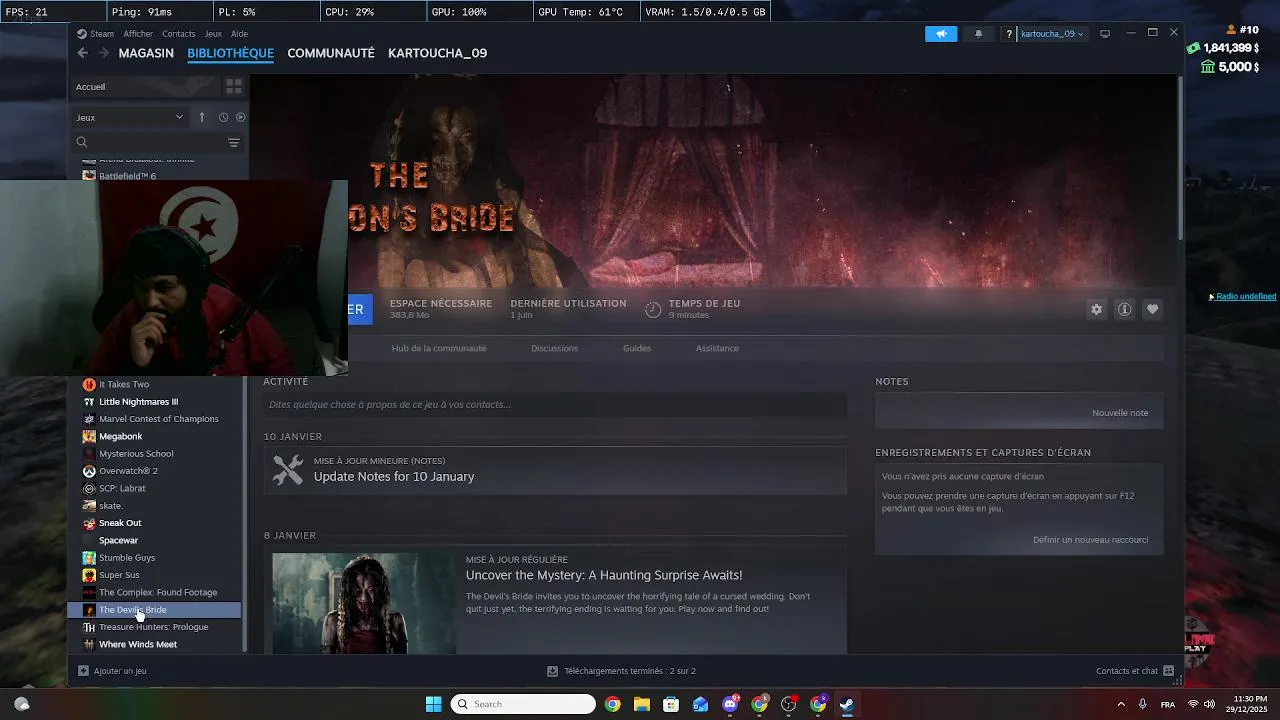Click the Steam announcements megaphone icon

(941, 33)
